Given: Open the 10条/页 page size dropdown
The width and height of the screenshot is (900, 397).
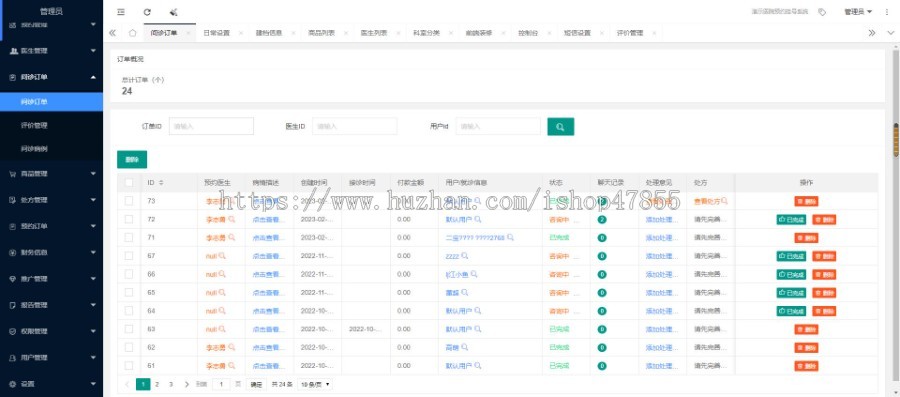Looking at the screenshot, I should [x=315, y=384].
